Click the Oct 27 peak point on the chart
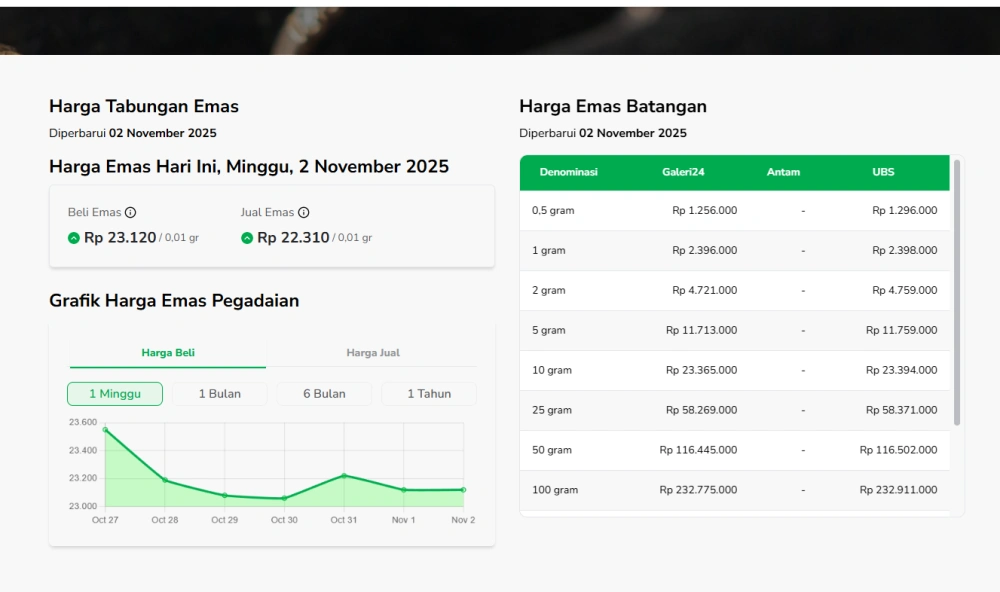1000x592 pixels. 105,428
